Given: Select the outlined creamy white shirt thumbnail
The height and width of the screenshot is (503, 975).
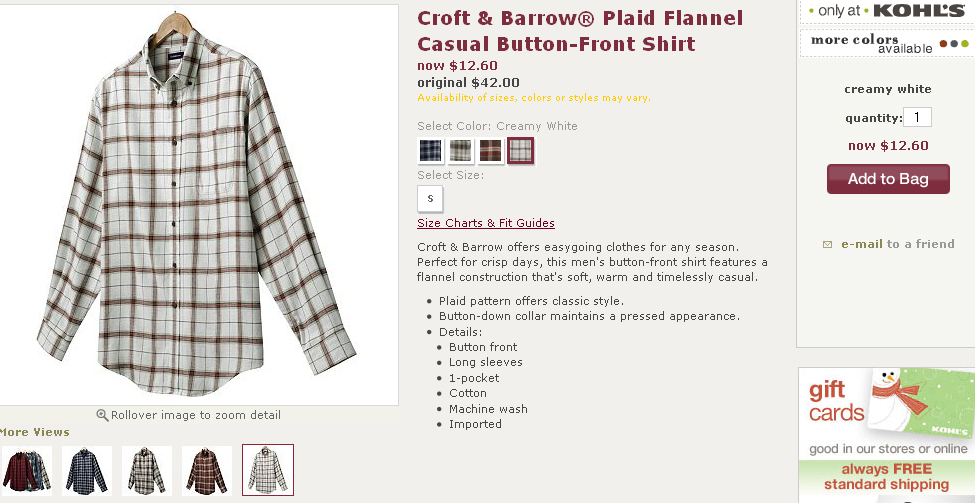Looking at the screenshot, I should click(x=268, y=470).
